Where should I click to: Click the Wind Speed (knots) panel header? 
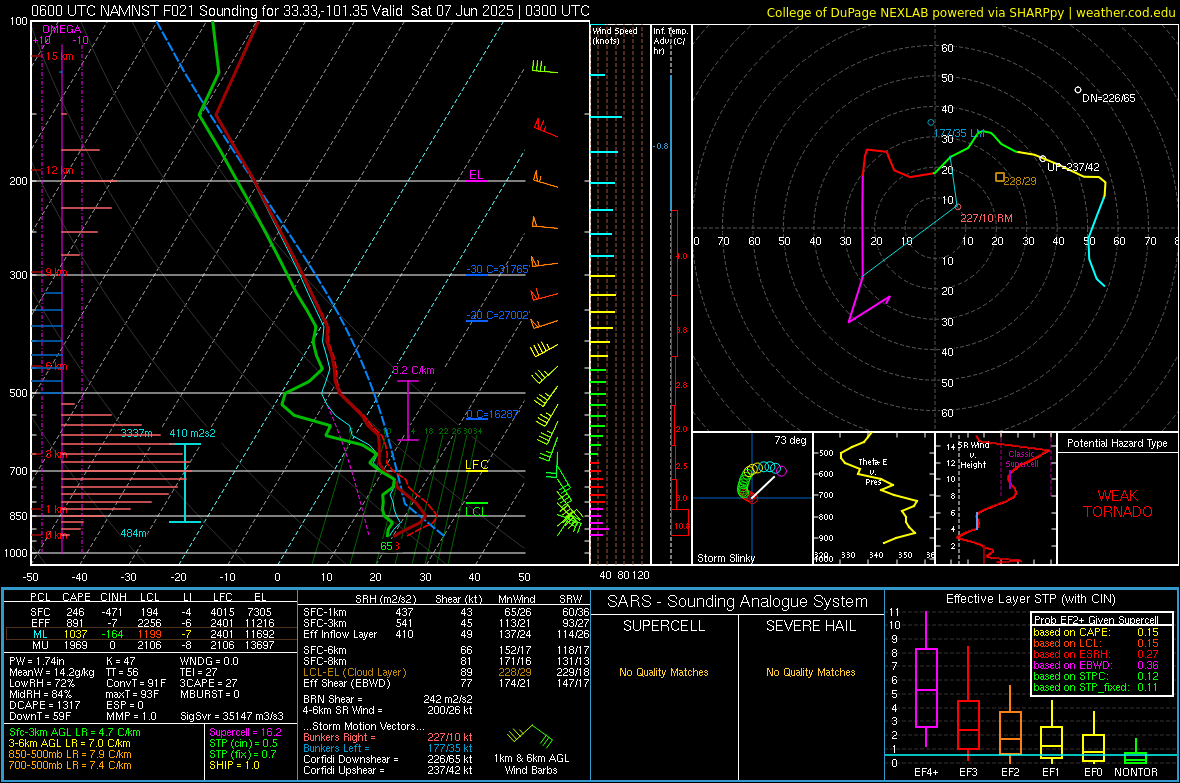[614, 35]
